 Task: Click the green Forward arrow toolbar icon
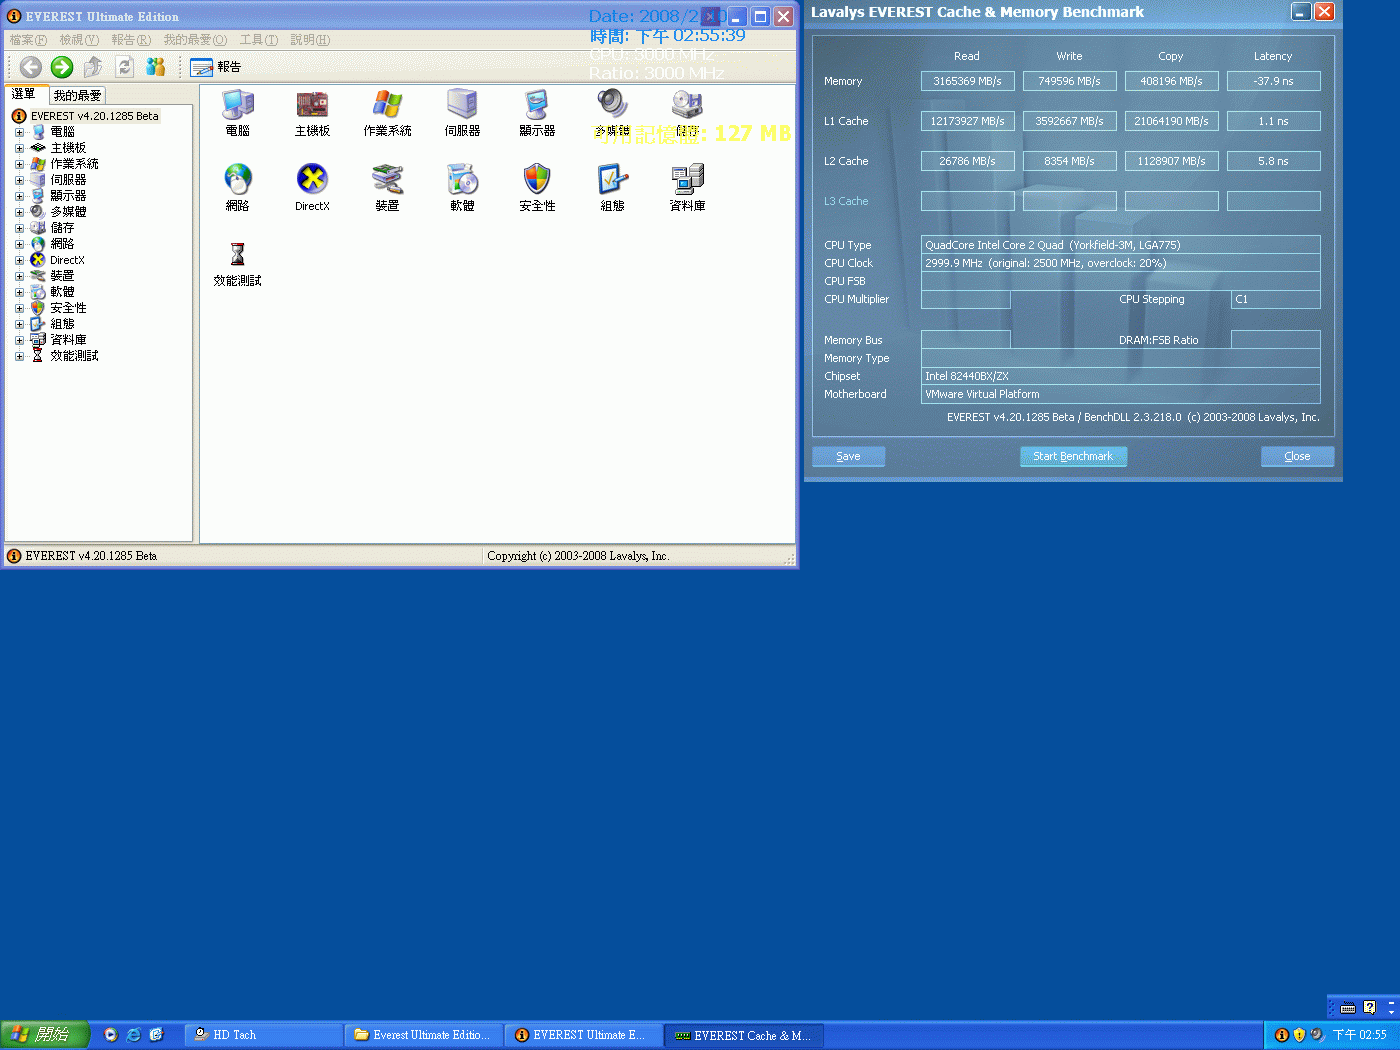[62, 67]
